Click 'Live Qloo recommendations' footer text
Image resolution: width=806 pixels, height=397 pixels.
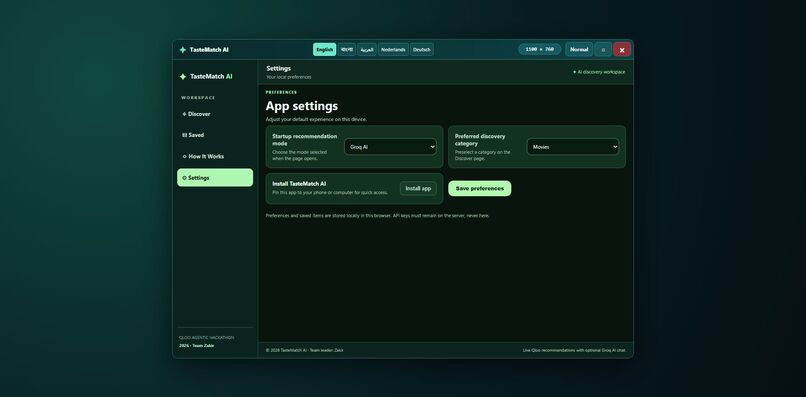pyautogui.click(x=575, y=350)
